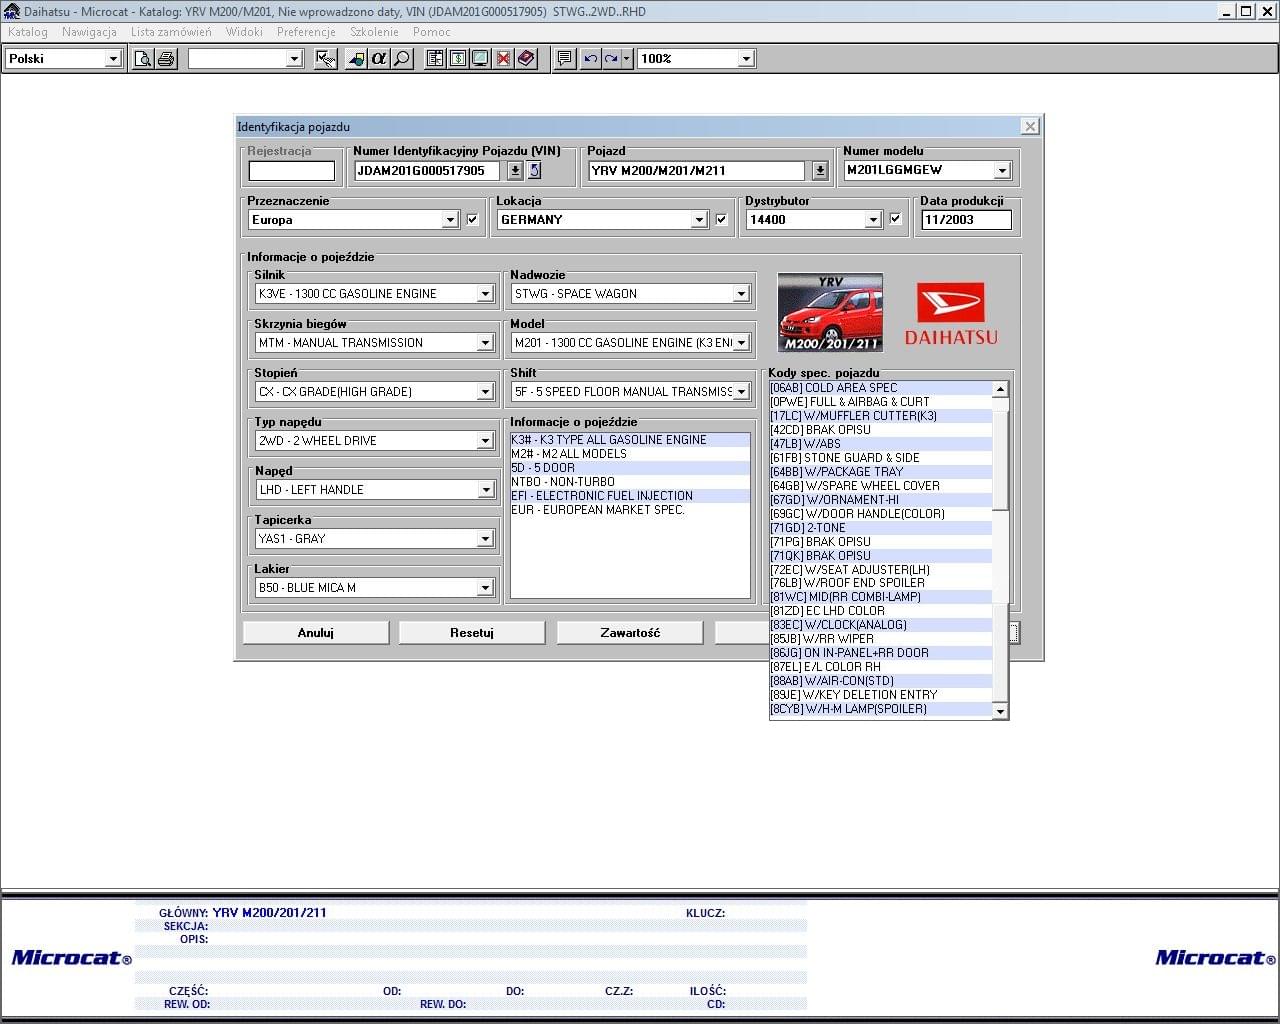Image resolution: width=1280 pixels, height=1024 pixels.
Task: Select [06AB] COLD AREA SPEC row
Action: [880, 388]
